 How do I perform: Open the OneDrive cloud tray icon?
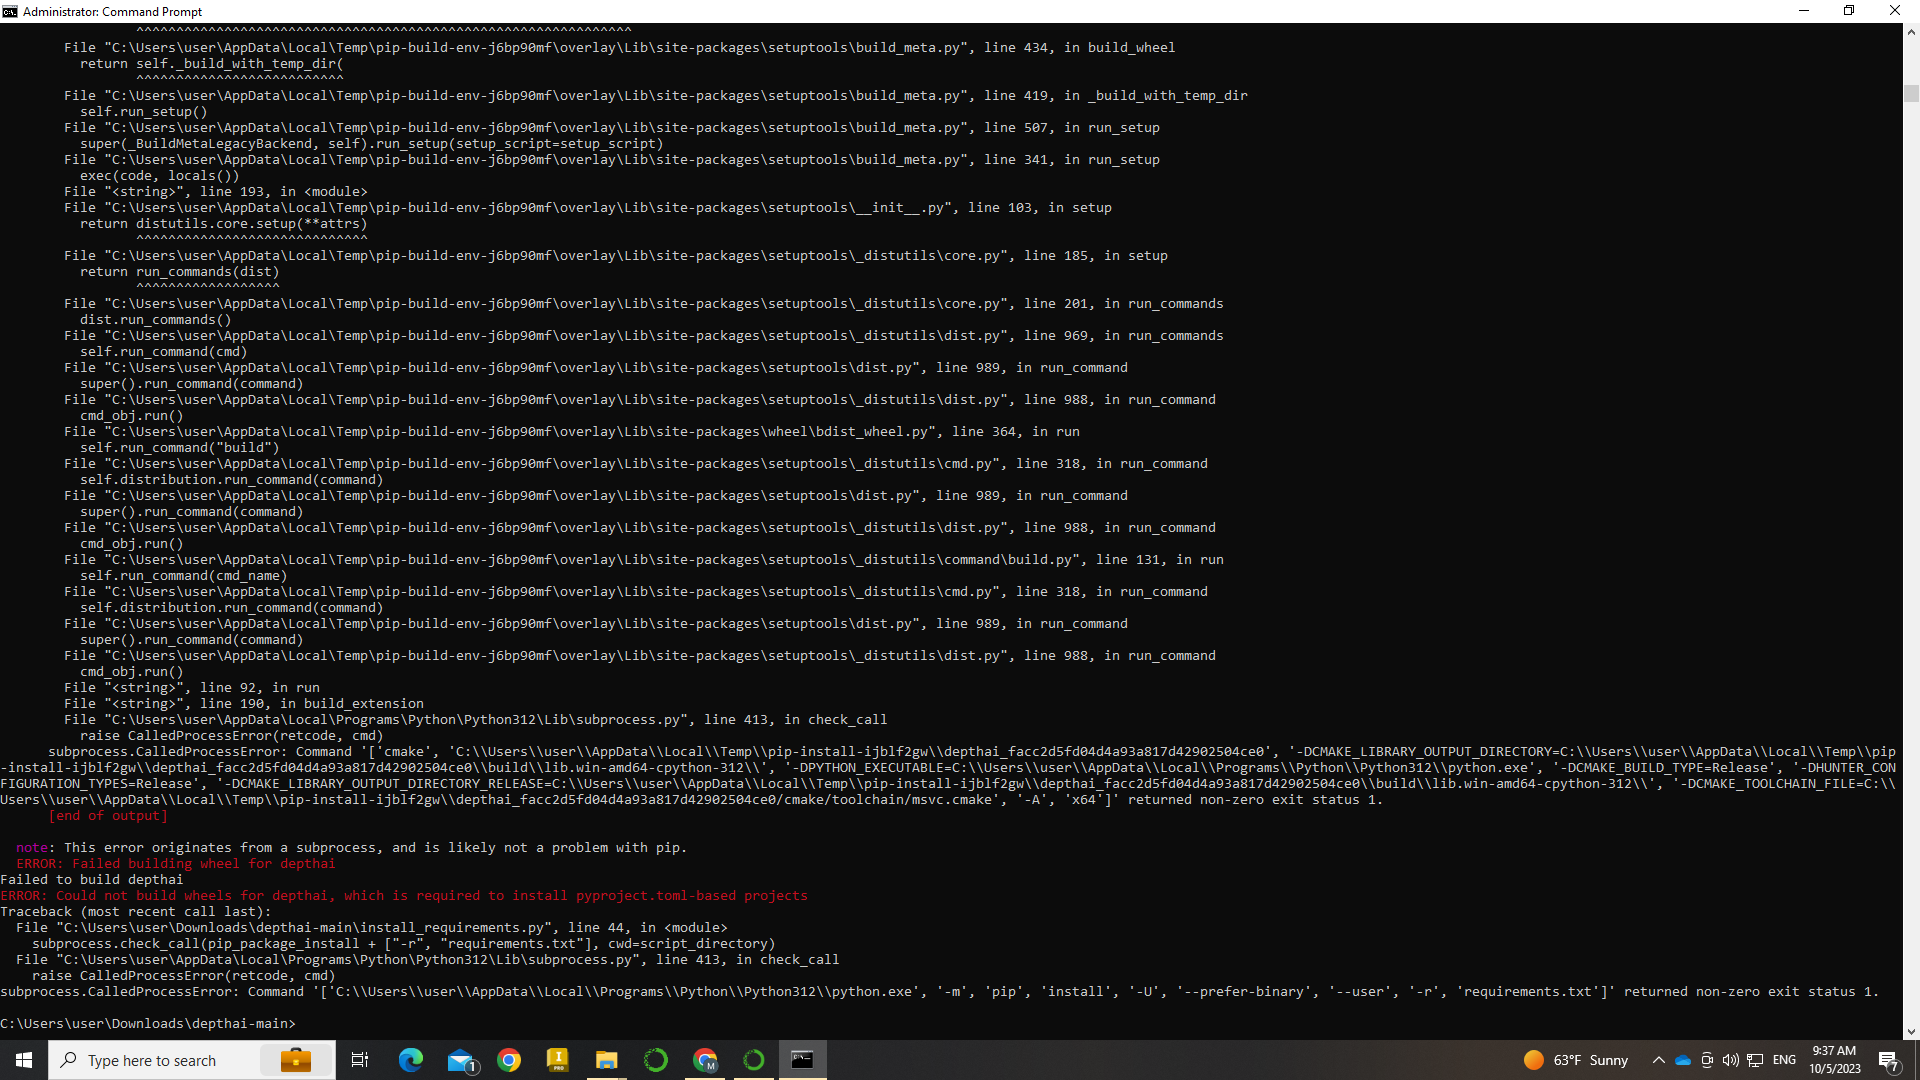[x=1683, y=1060]
